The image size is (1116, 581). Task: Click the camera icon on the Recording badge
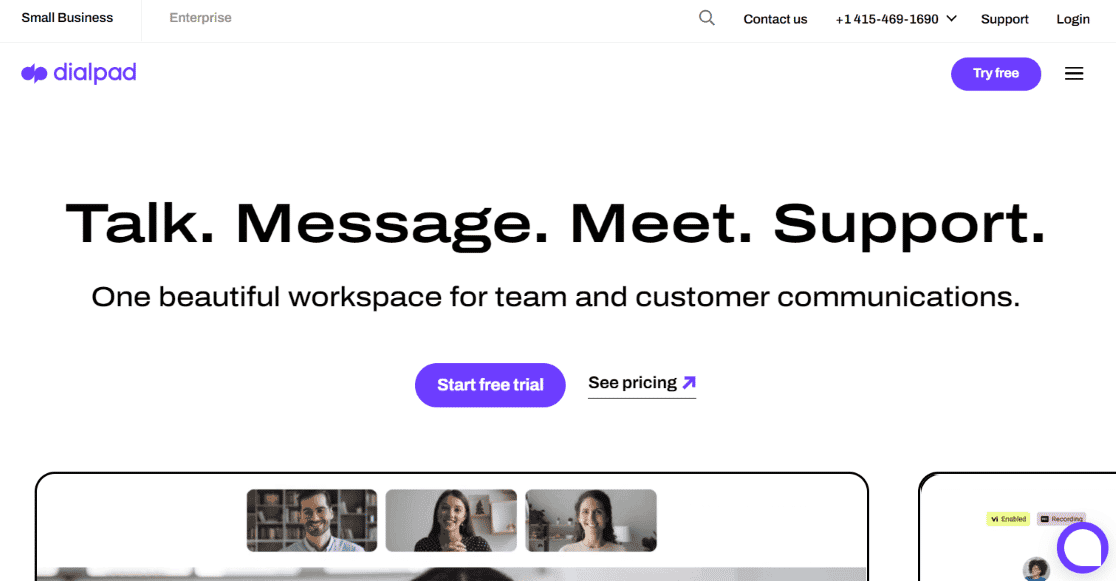click(x=1045, y=518)
